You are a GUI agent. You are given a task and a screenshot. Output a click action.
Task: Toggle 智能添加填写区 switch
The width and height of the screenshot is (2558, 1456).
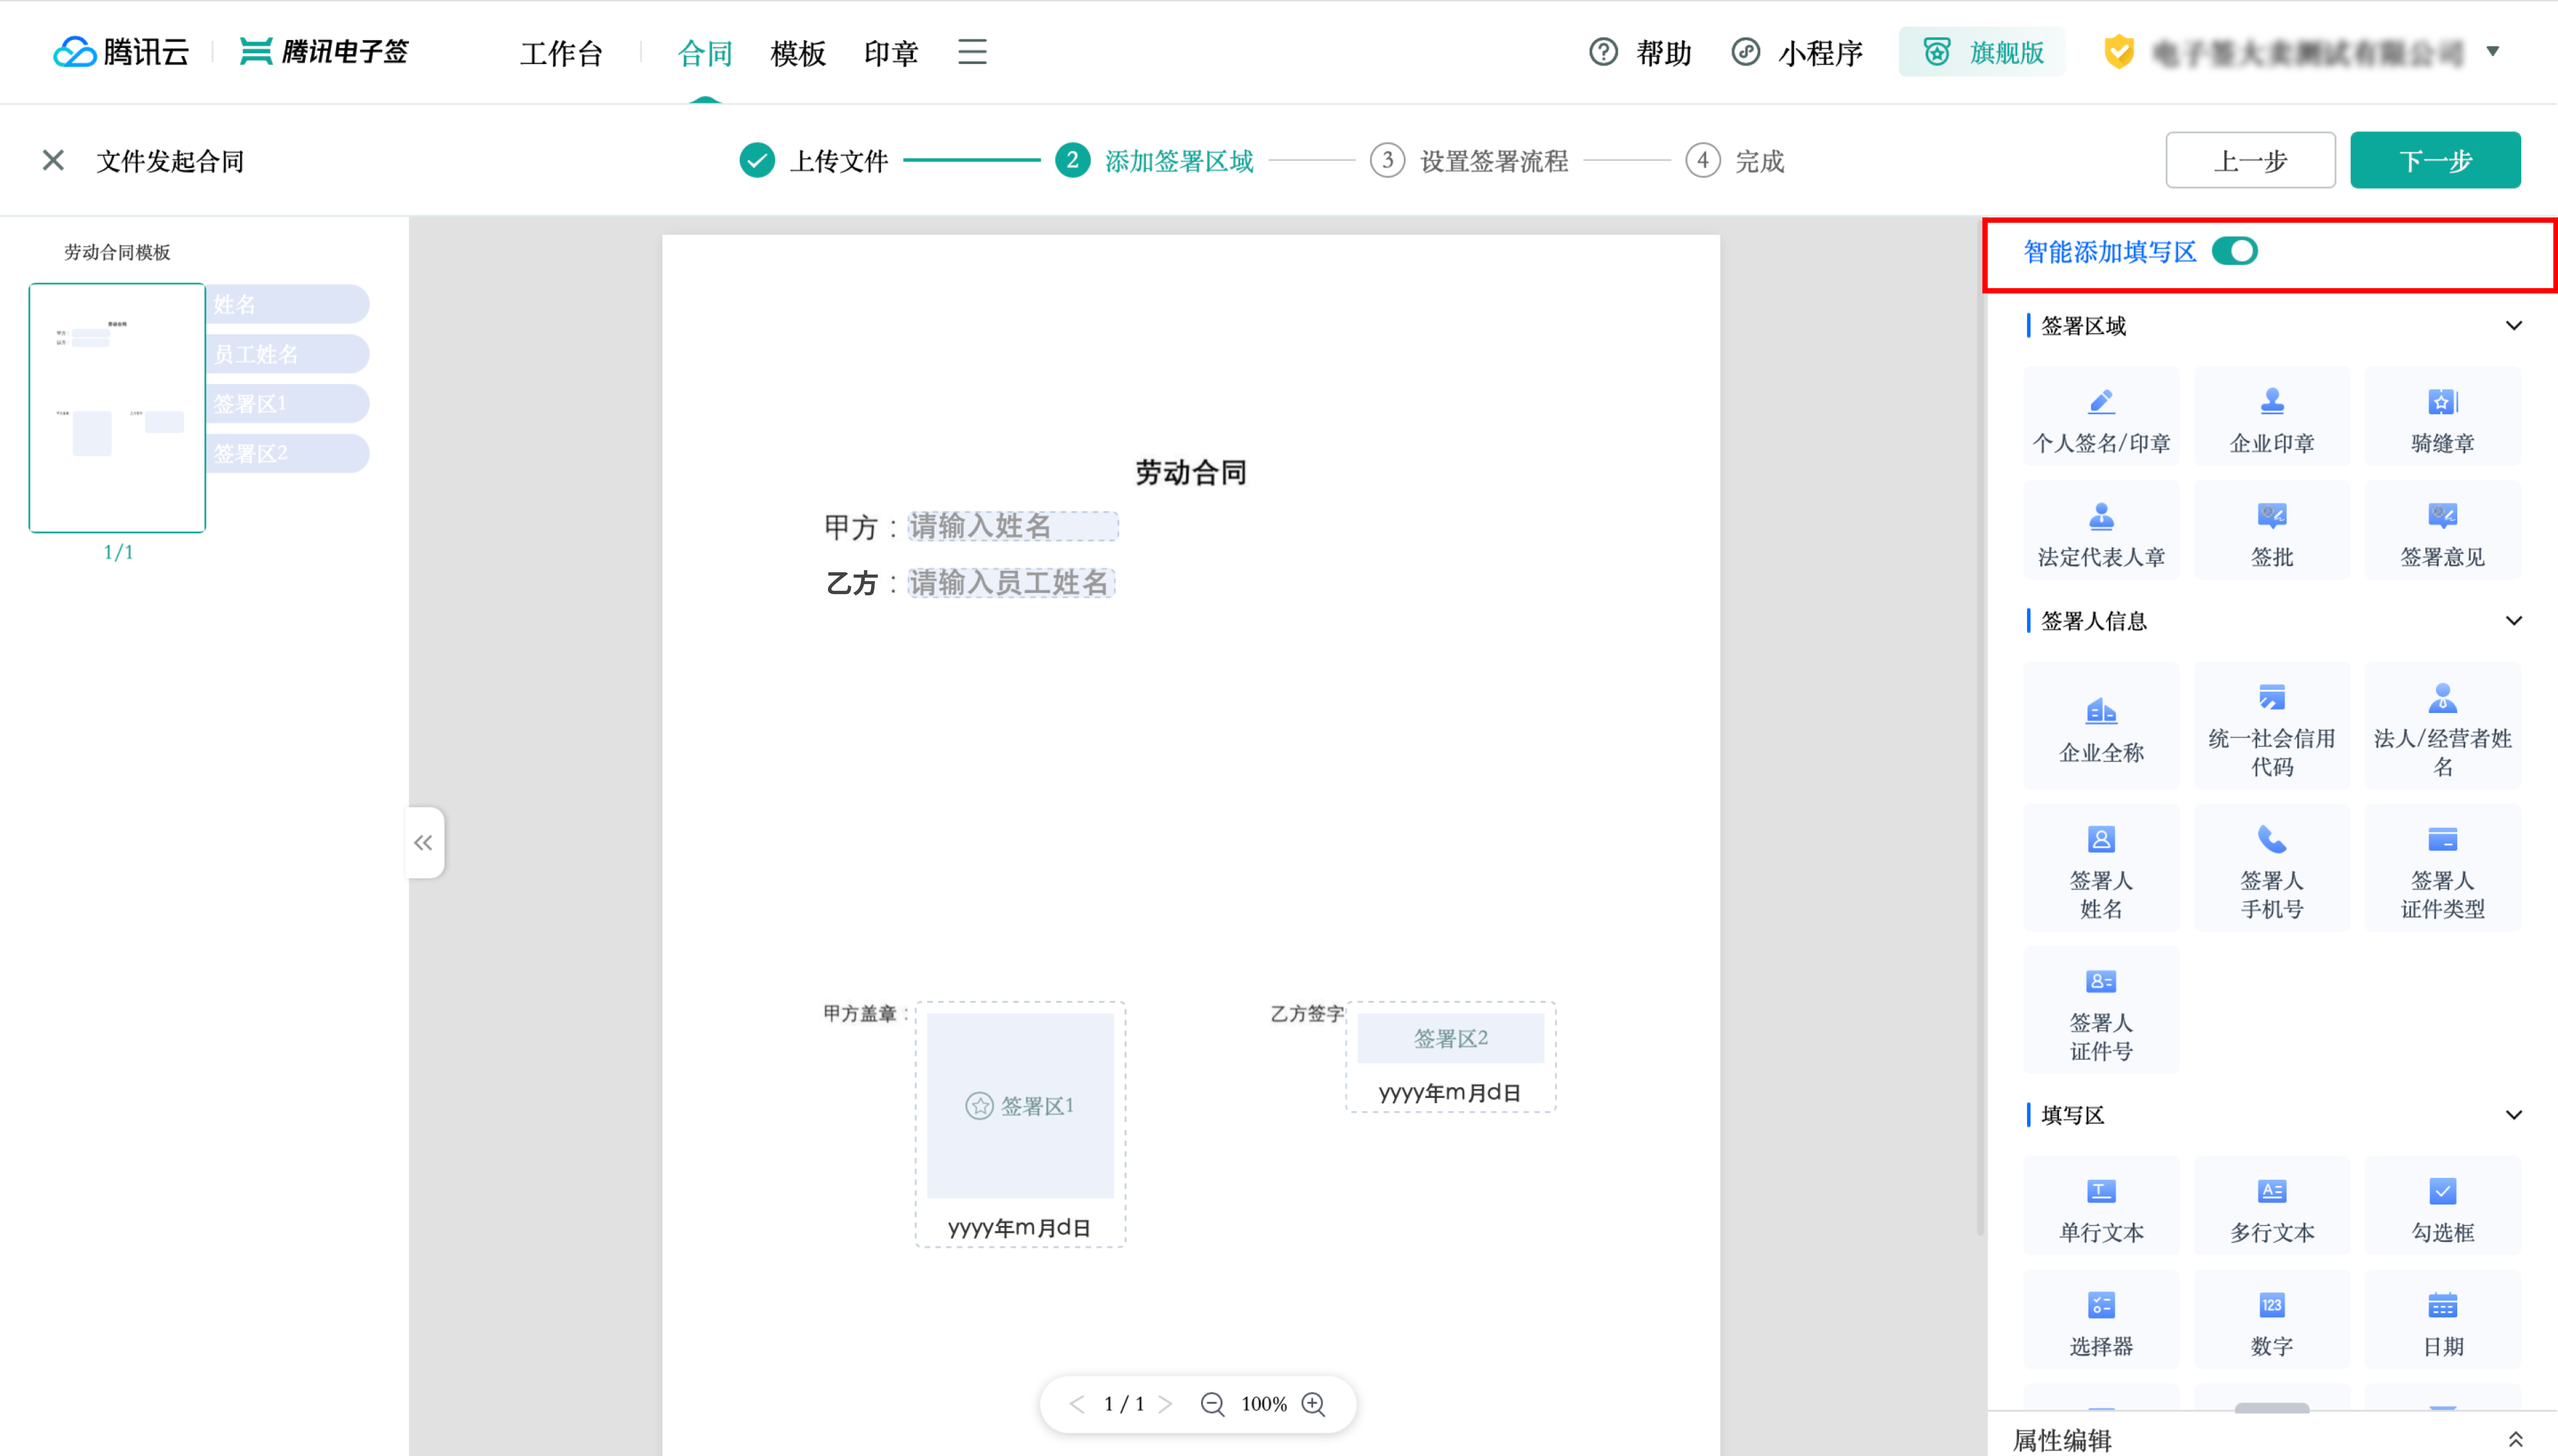2235,251
